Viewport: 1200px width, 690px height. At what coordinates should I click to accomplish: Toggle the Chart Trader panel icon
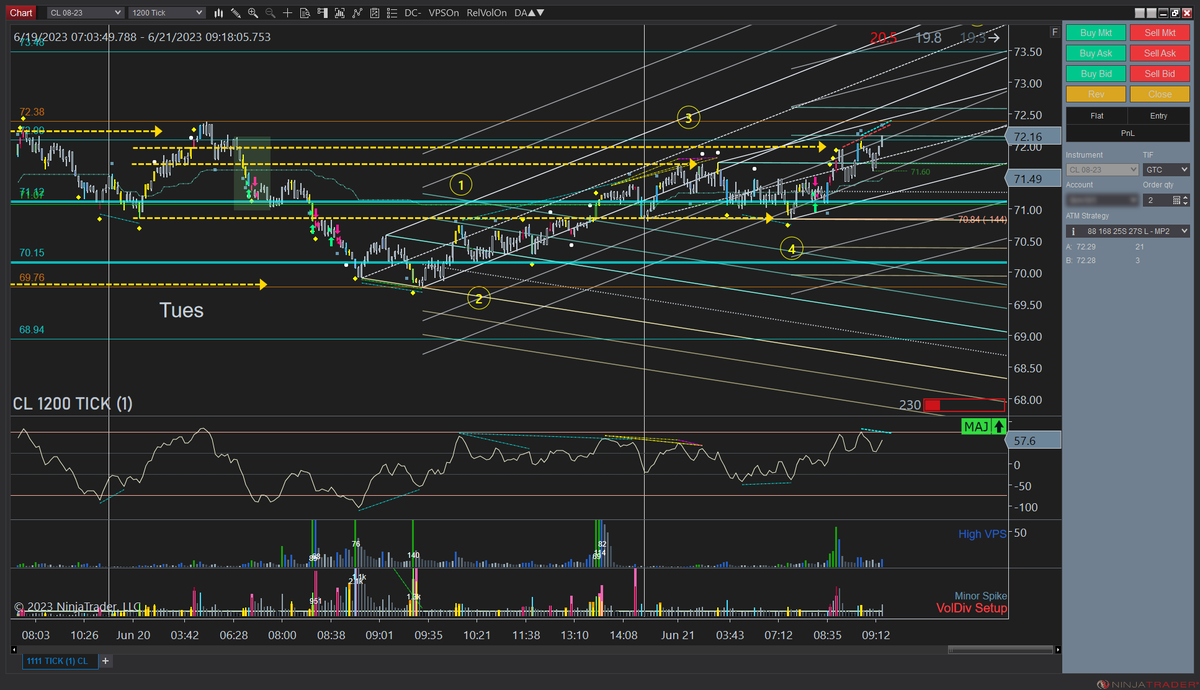coord(322,13)
